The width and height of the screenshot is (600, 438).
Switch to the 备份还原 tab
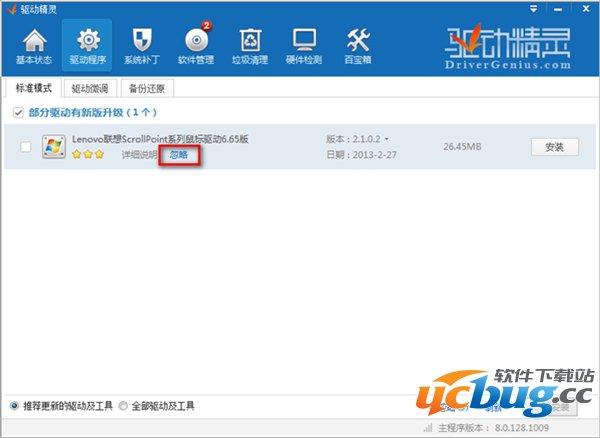tap(147, 89)
